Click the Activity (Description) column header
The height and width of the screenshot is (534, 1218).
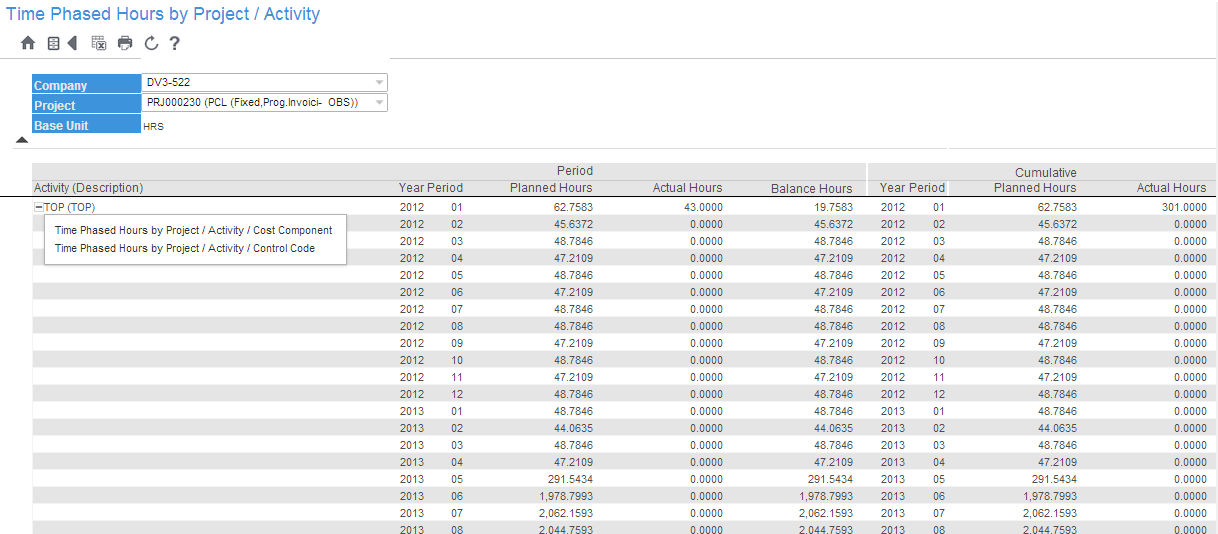[89, 188]
